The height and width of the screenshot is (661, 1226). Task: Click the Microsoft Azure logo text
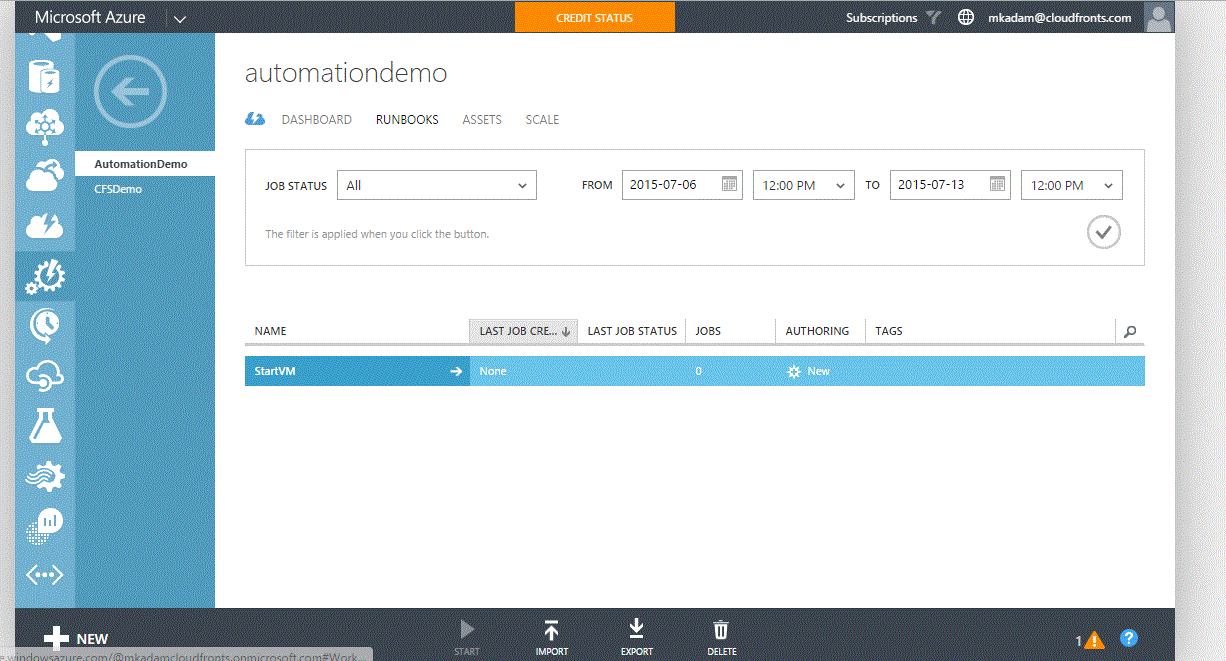pos(90,17)
